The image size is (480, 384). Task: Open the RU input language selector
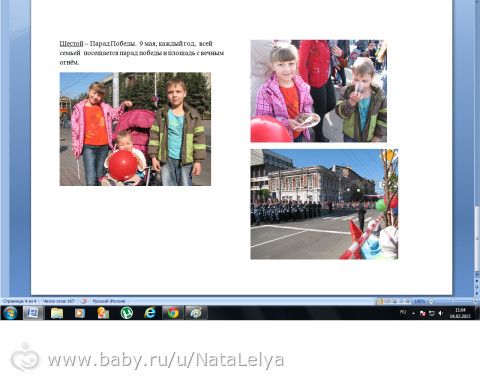[403, 312]
